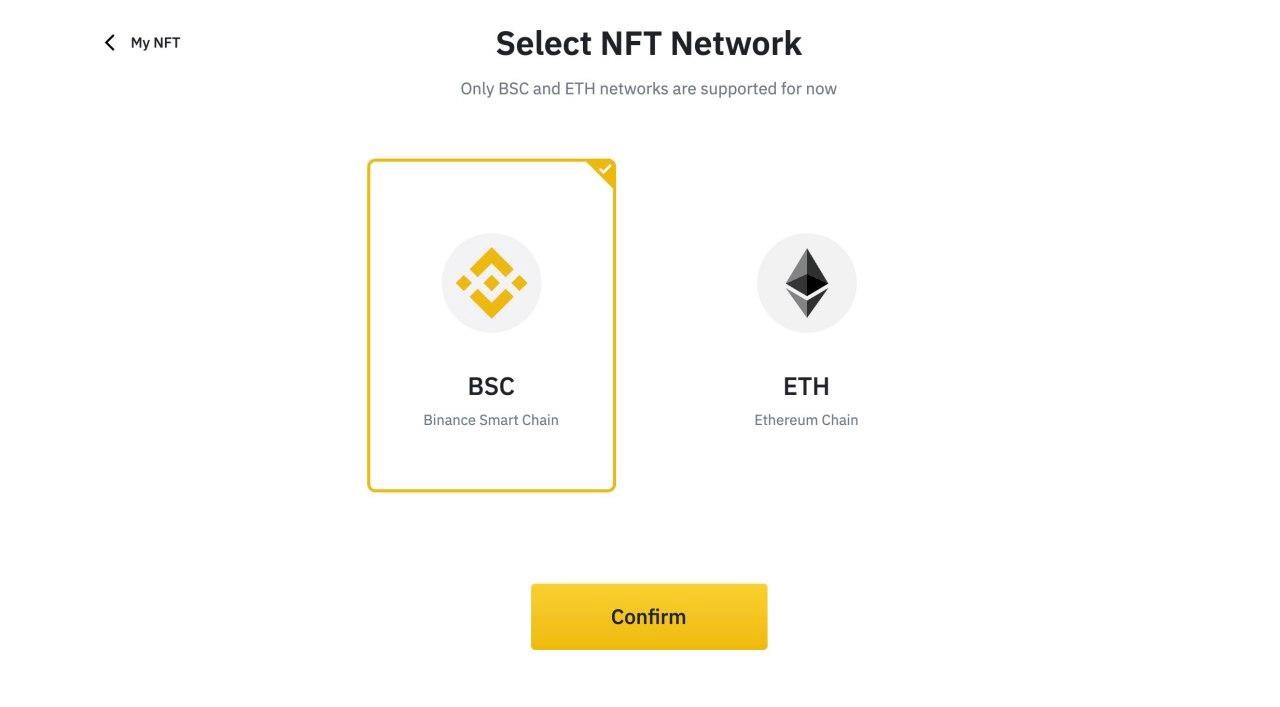Click the Select NFT Network heading

(648, 43)
